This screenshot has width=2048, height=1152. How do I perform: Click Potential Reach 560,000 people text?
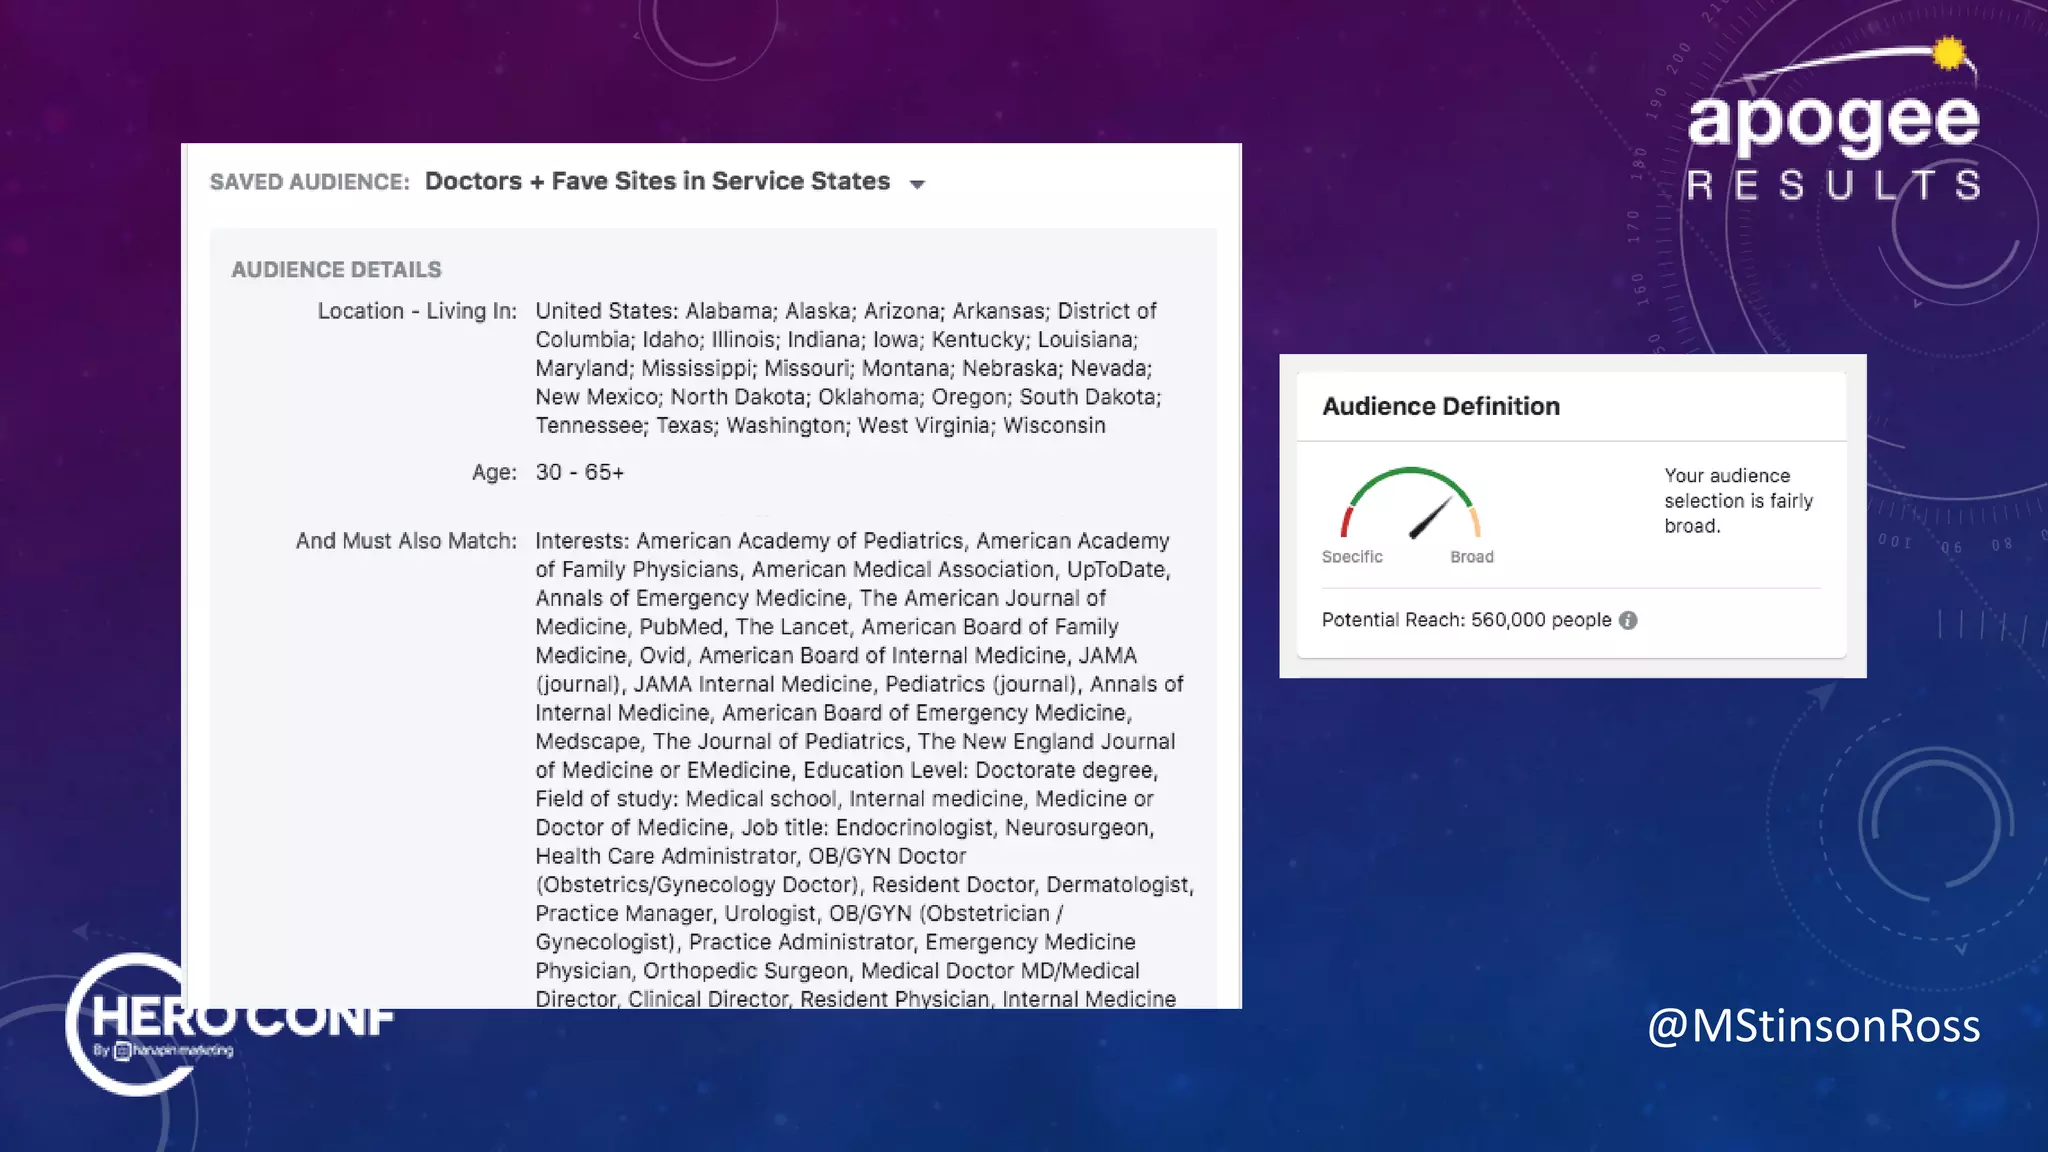[x=1466, y=620]
